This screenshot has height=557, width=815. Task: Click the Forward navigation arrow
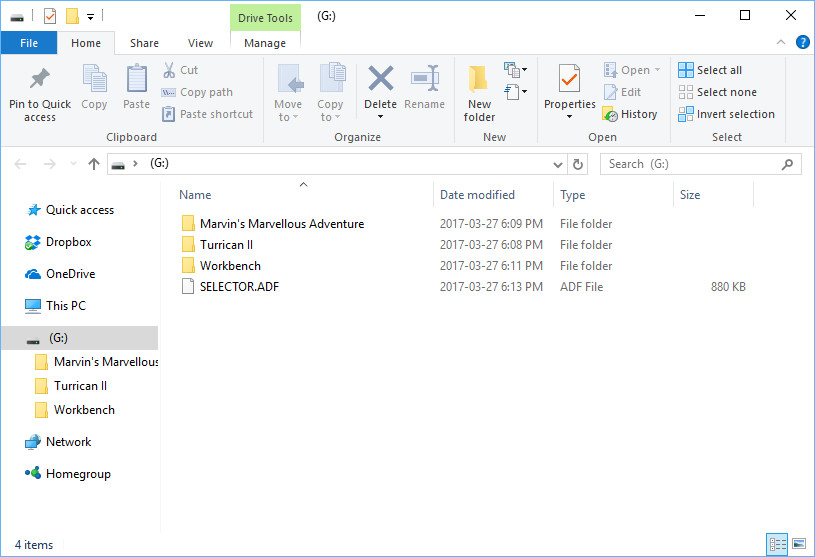point(49,164)
